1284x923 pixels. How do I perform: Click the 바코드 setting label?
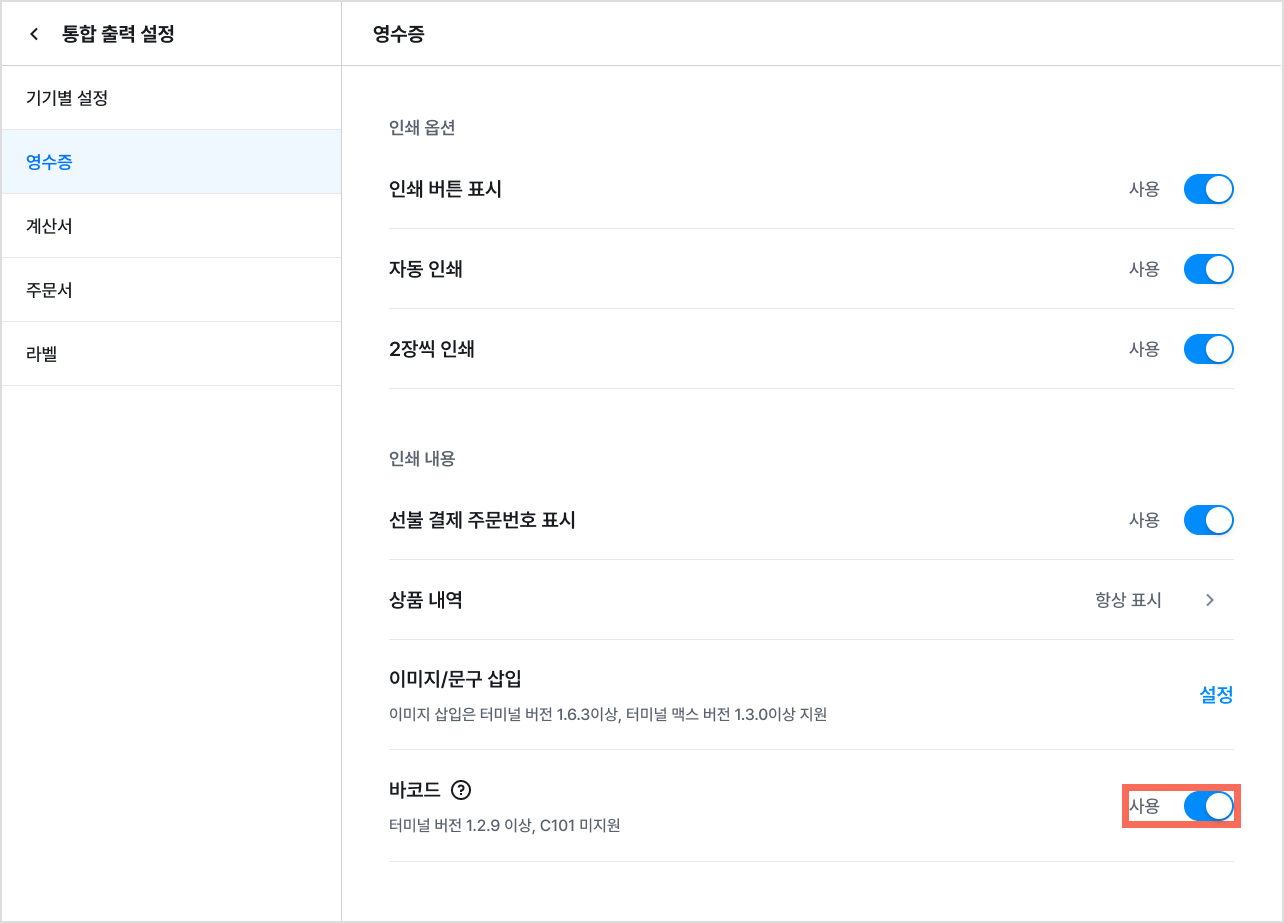(415, 790)
